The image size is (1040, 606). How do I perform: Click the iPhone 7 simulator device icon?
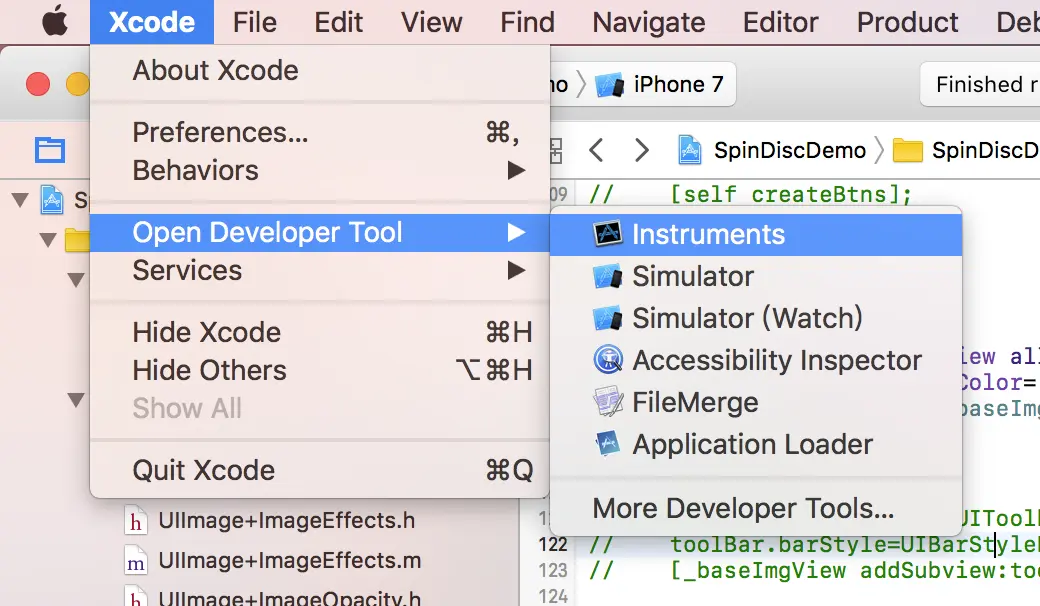[610, 85]
